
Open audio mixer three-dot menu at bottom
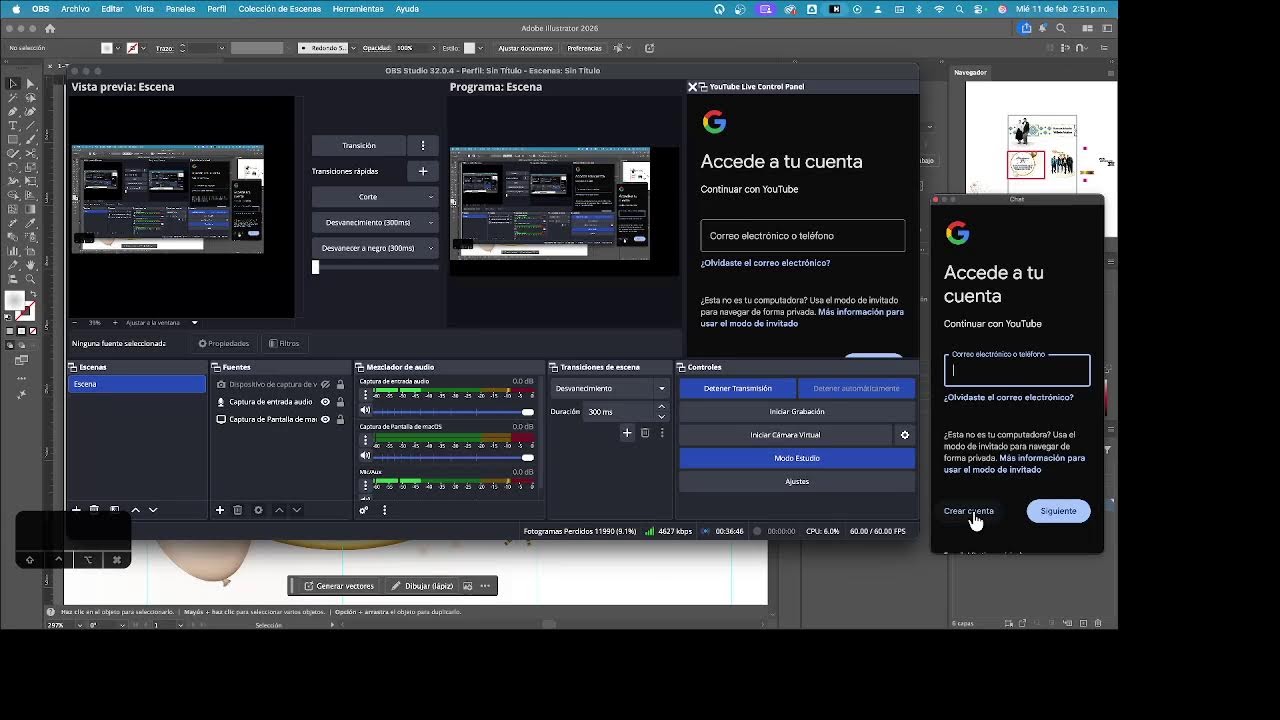[x=384, y=510]
